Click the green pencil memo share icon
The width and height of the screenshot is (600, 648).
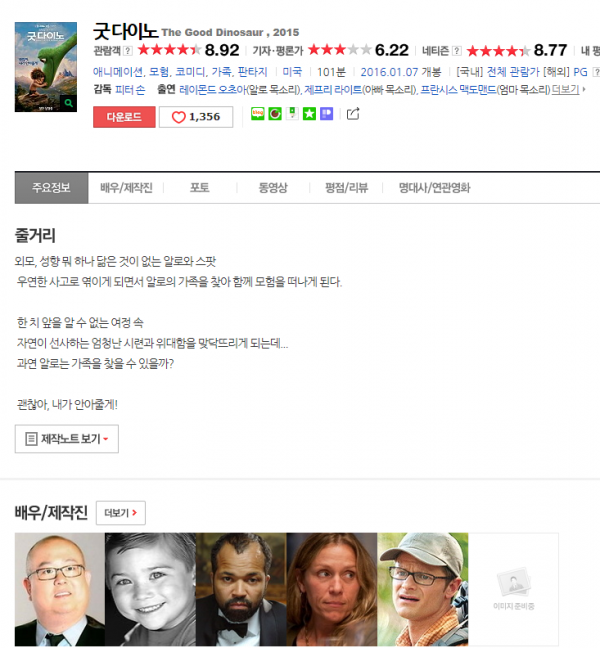[x=292, y=114]
